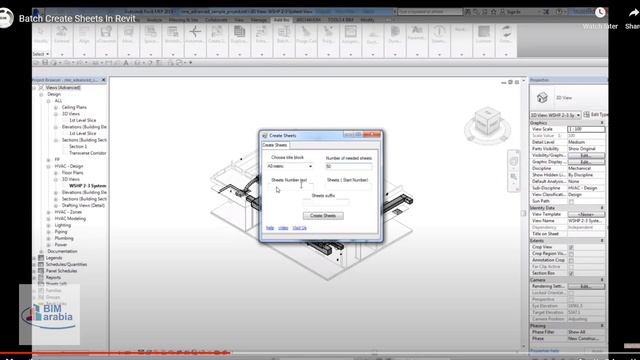This screenshot has width=640, height=360.
Task: Click the Panel Schedules icon in Project Browser
Action: click(41, 271)
